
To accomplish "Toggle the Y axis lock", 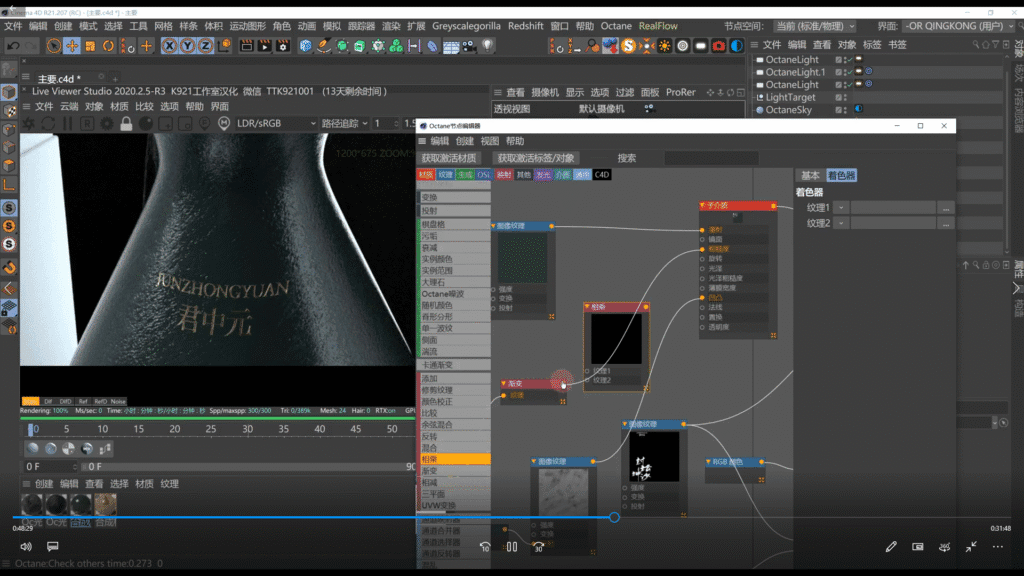I will 188,46.
